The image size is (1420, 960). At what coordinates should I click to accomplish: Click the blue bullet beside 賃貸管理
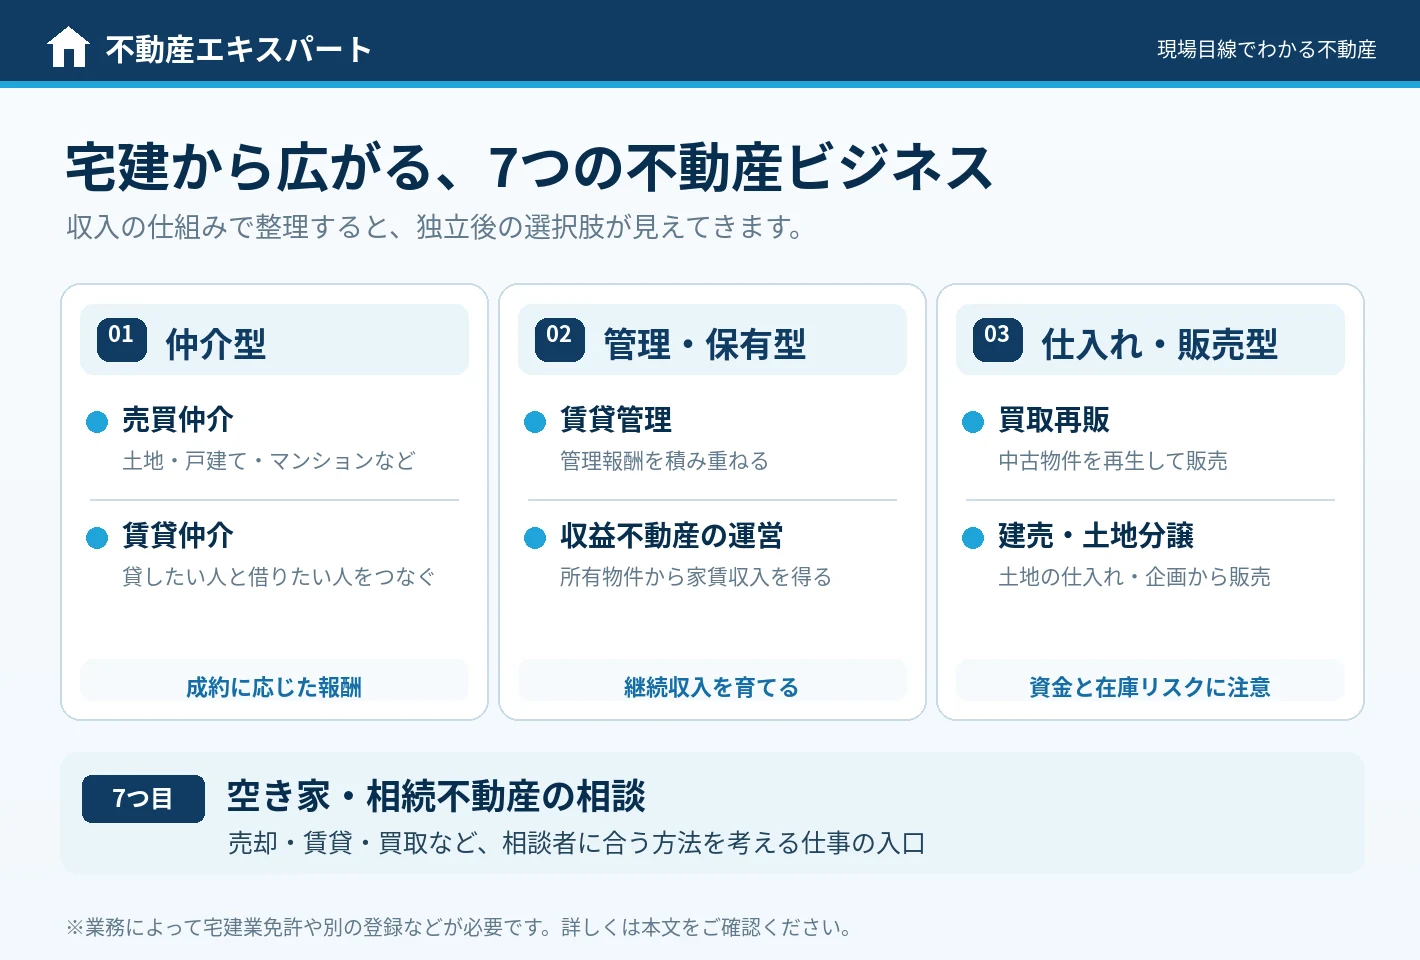(535, 422)
